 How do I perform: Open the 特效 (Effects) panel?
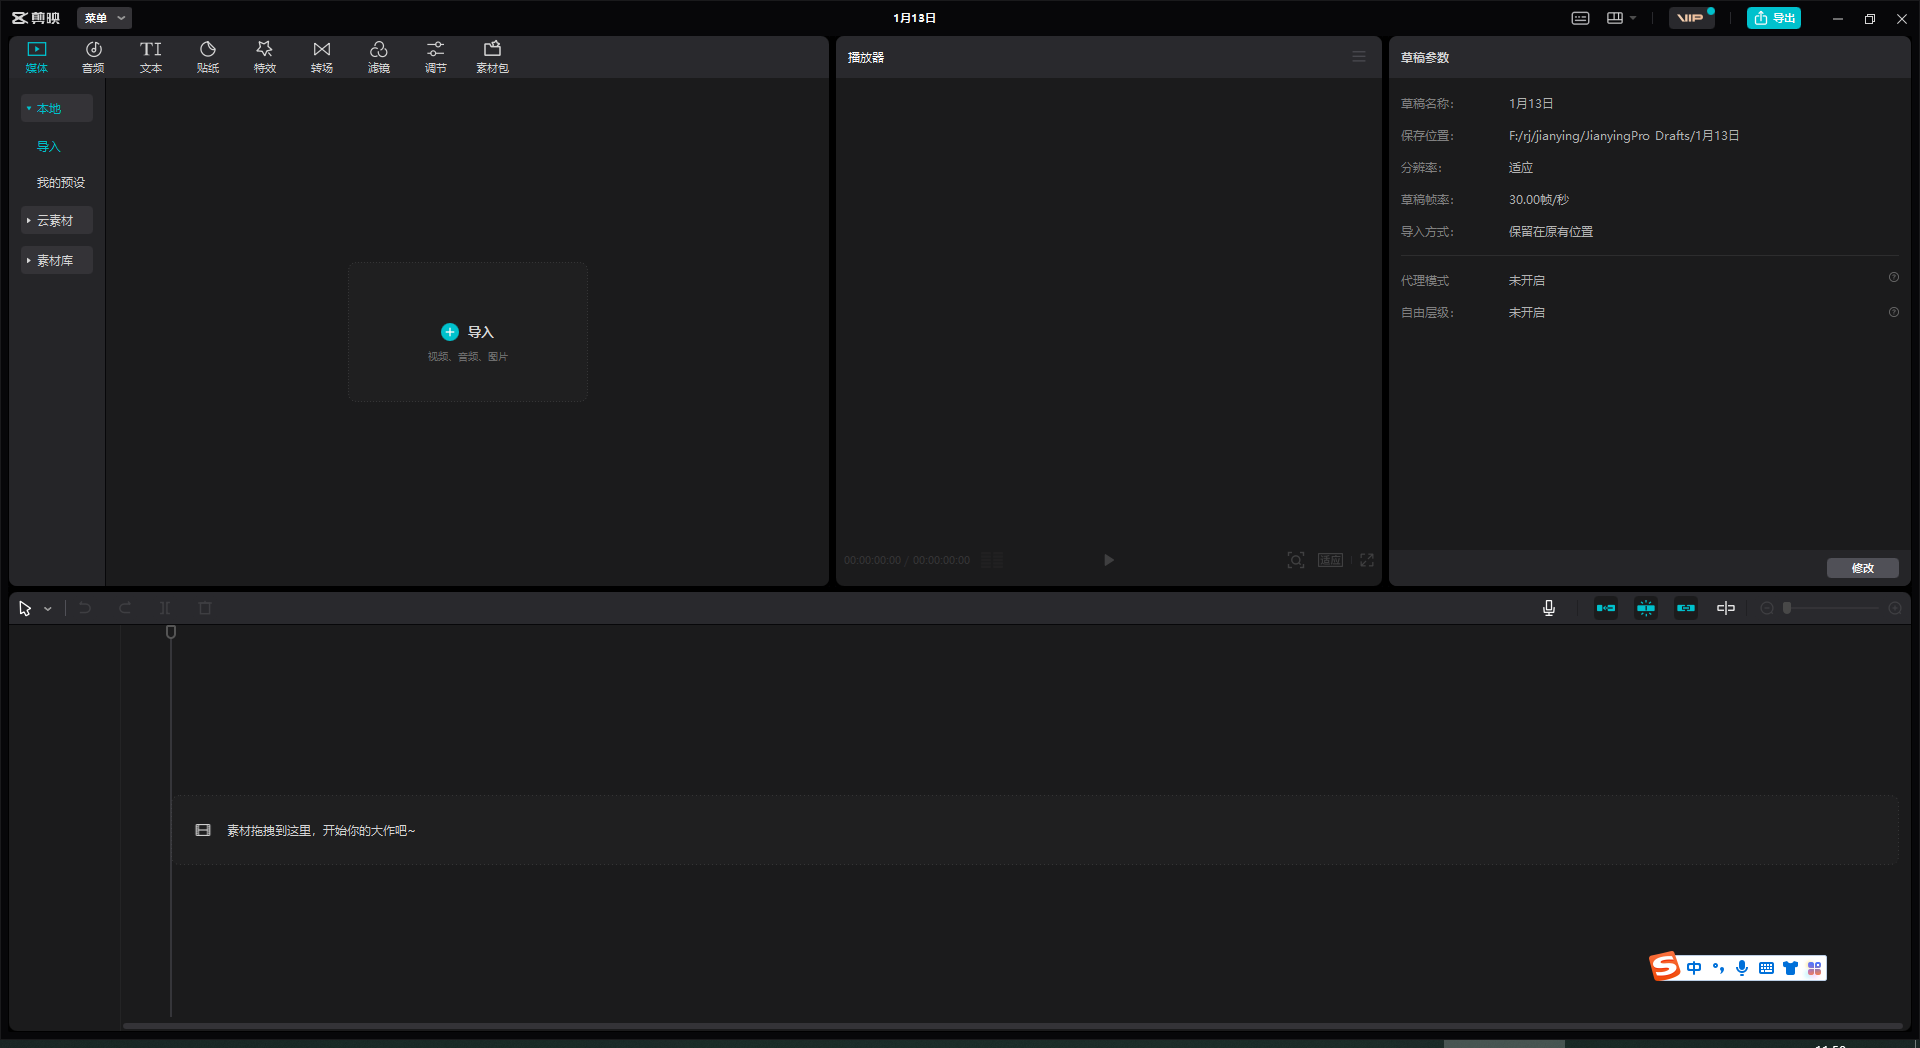pos(265,57)
